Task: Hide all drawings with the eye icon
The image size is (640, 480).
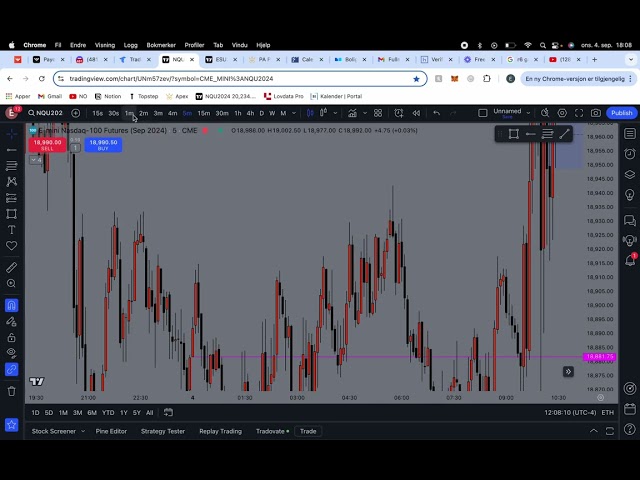Action: point(11,353)
